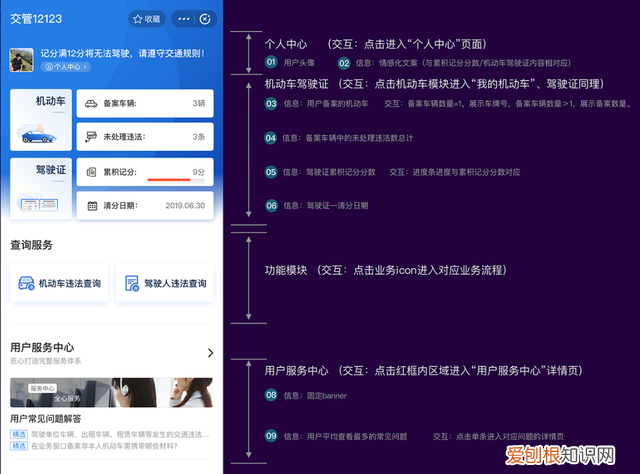Open the 服务中心 banner image
Image resolution: width=640 pixels, height=474 pixels.
coord(111,392)
